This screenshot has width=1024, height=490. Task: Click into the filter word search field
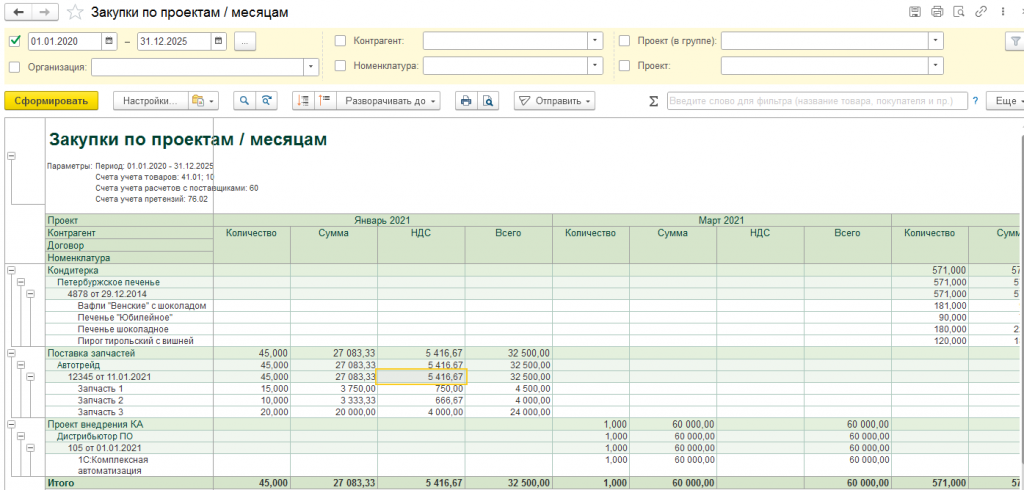(x=815, y=101)
